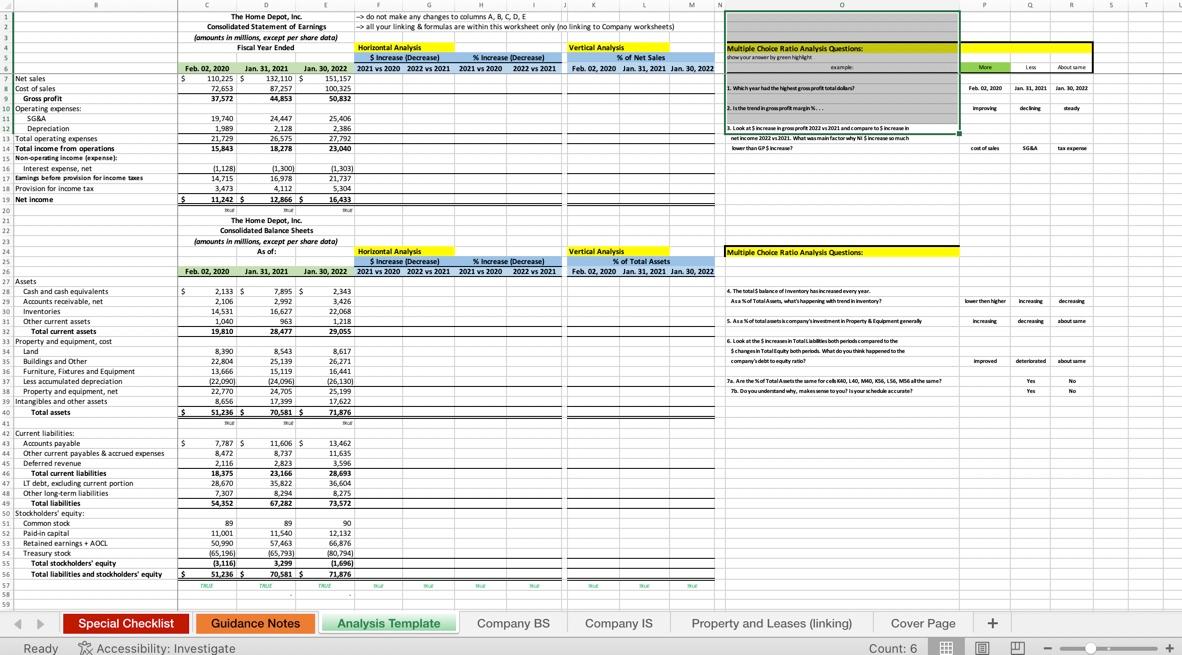Go to the next sheet with the right arrow
Screen dimensions: 1182x655
[x=40, y=624]
